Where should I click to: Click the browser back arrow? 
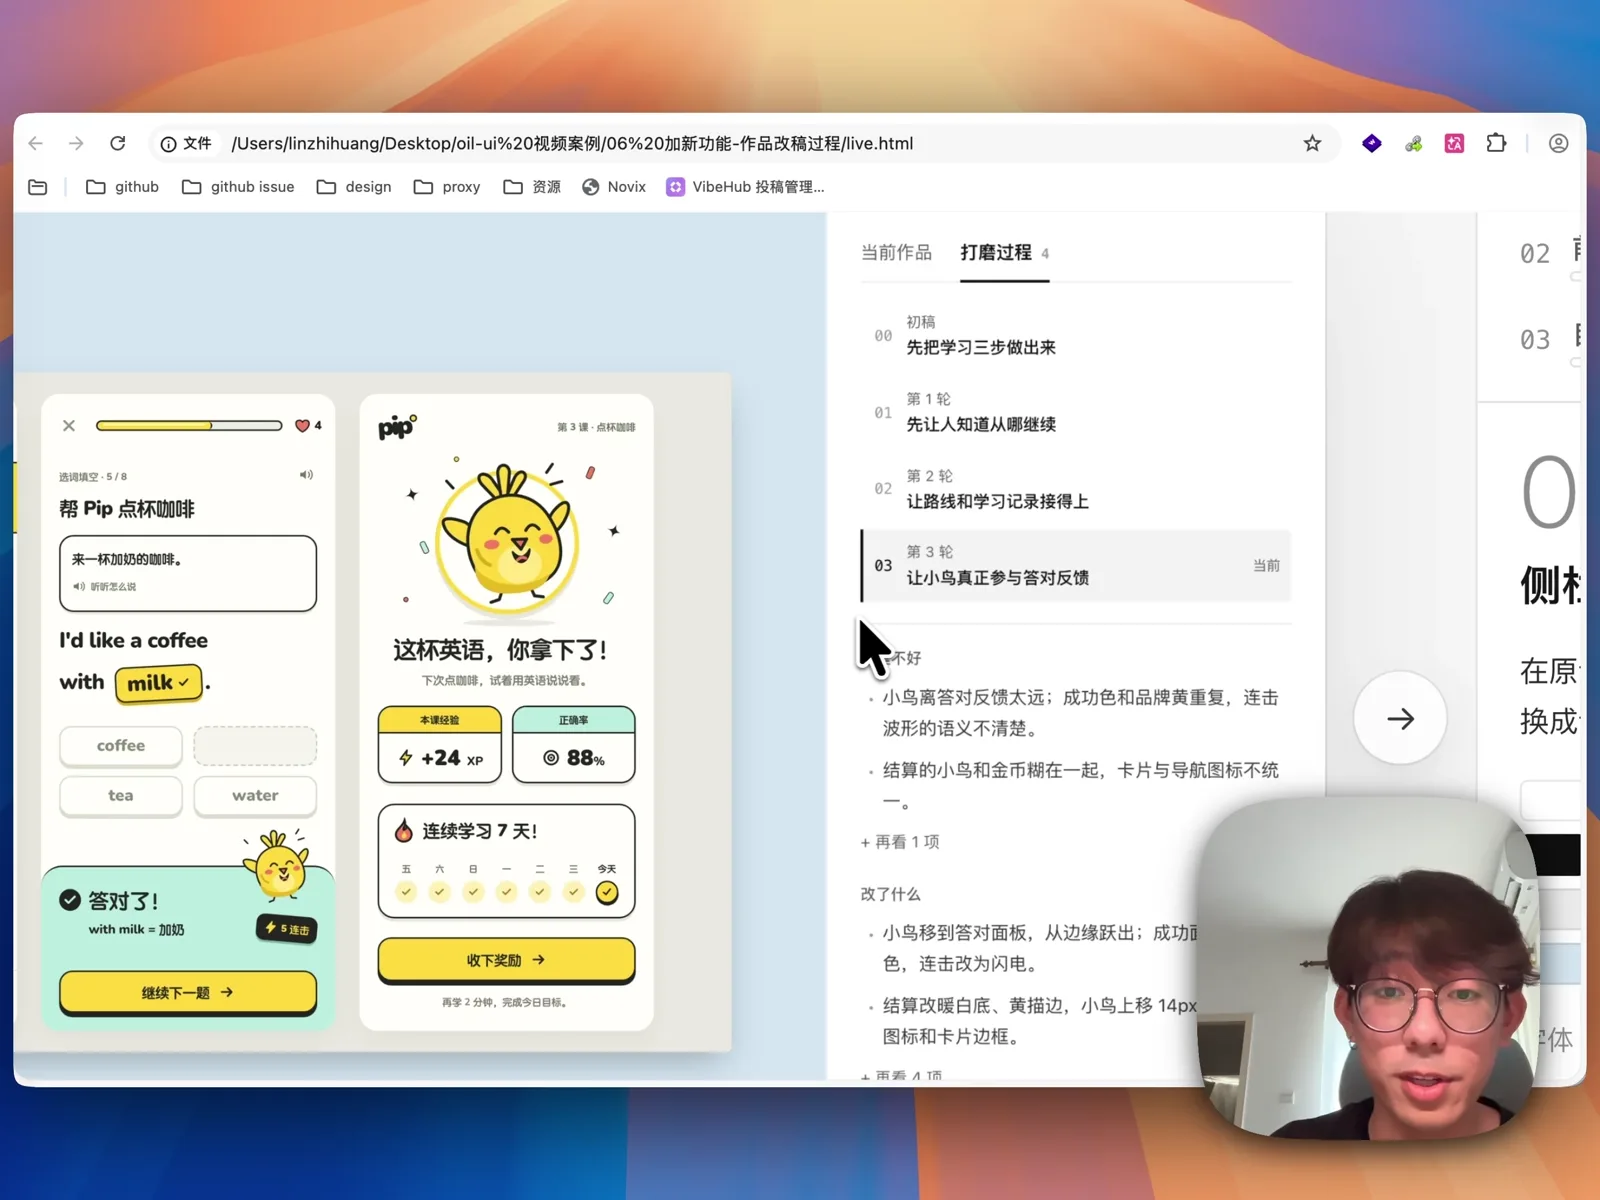[x=36, y=143]
